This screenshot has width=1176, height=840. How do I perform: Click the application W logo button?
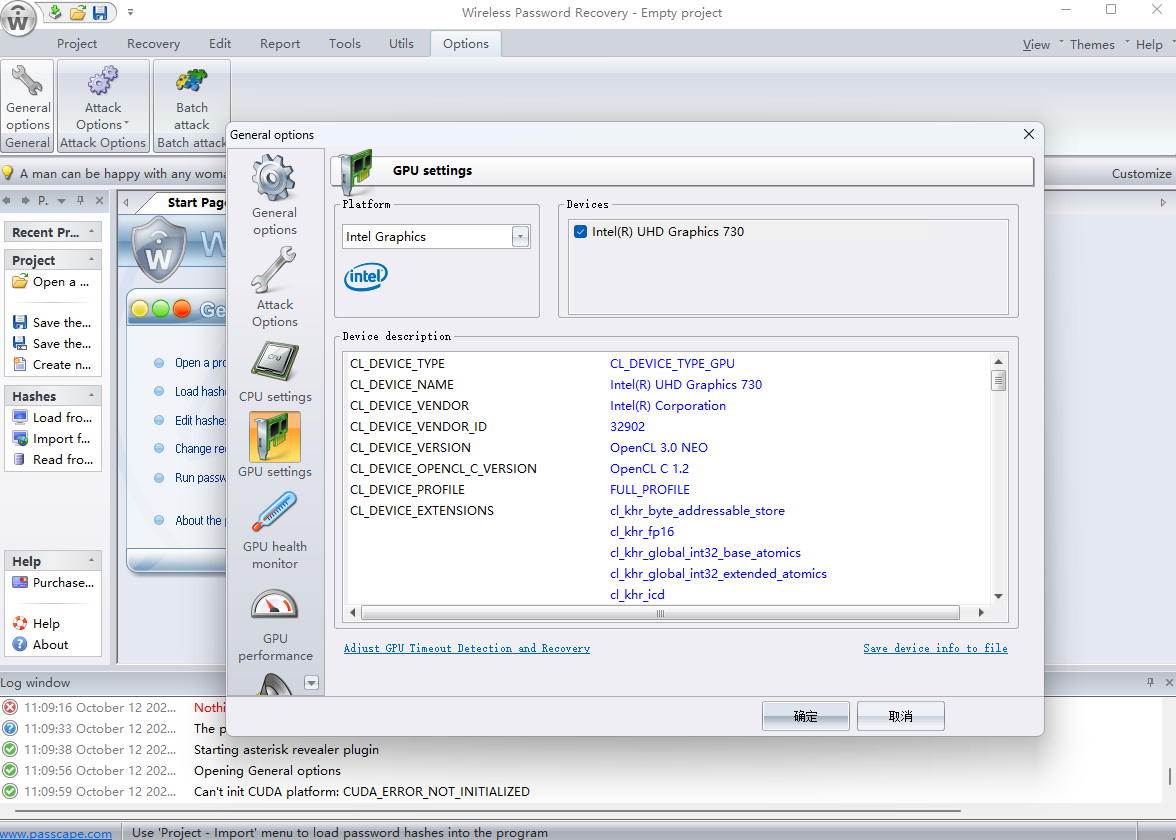coord(18,18)
